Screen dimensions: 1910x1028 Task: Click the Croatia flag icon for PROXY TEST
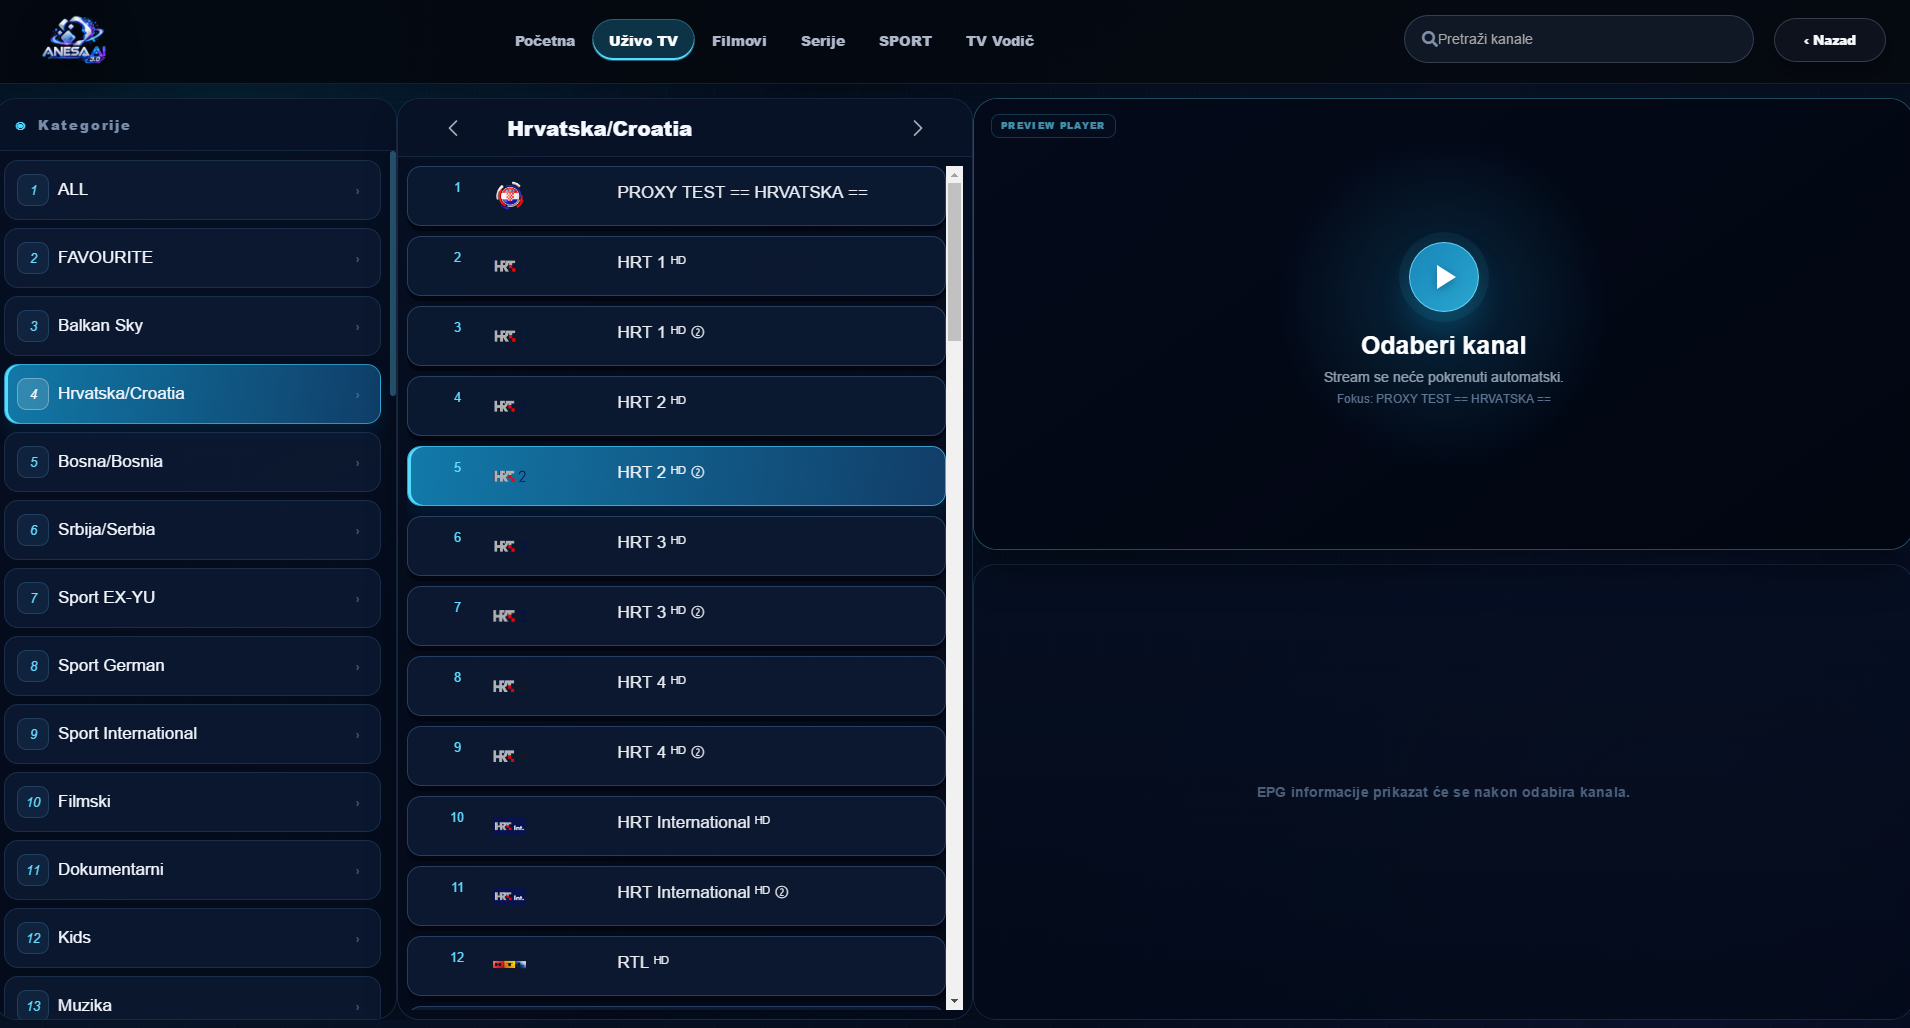pyautogui.click(x=510, y=195)
